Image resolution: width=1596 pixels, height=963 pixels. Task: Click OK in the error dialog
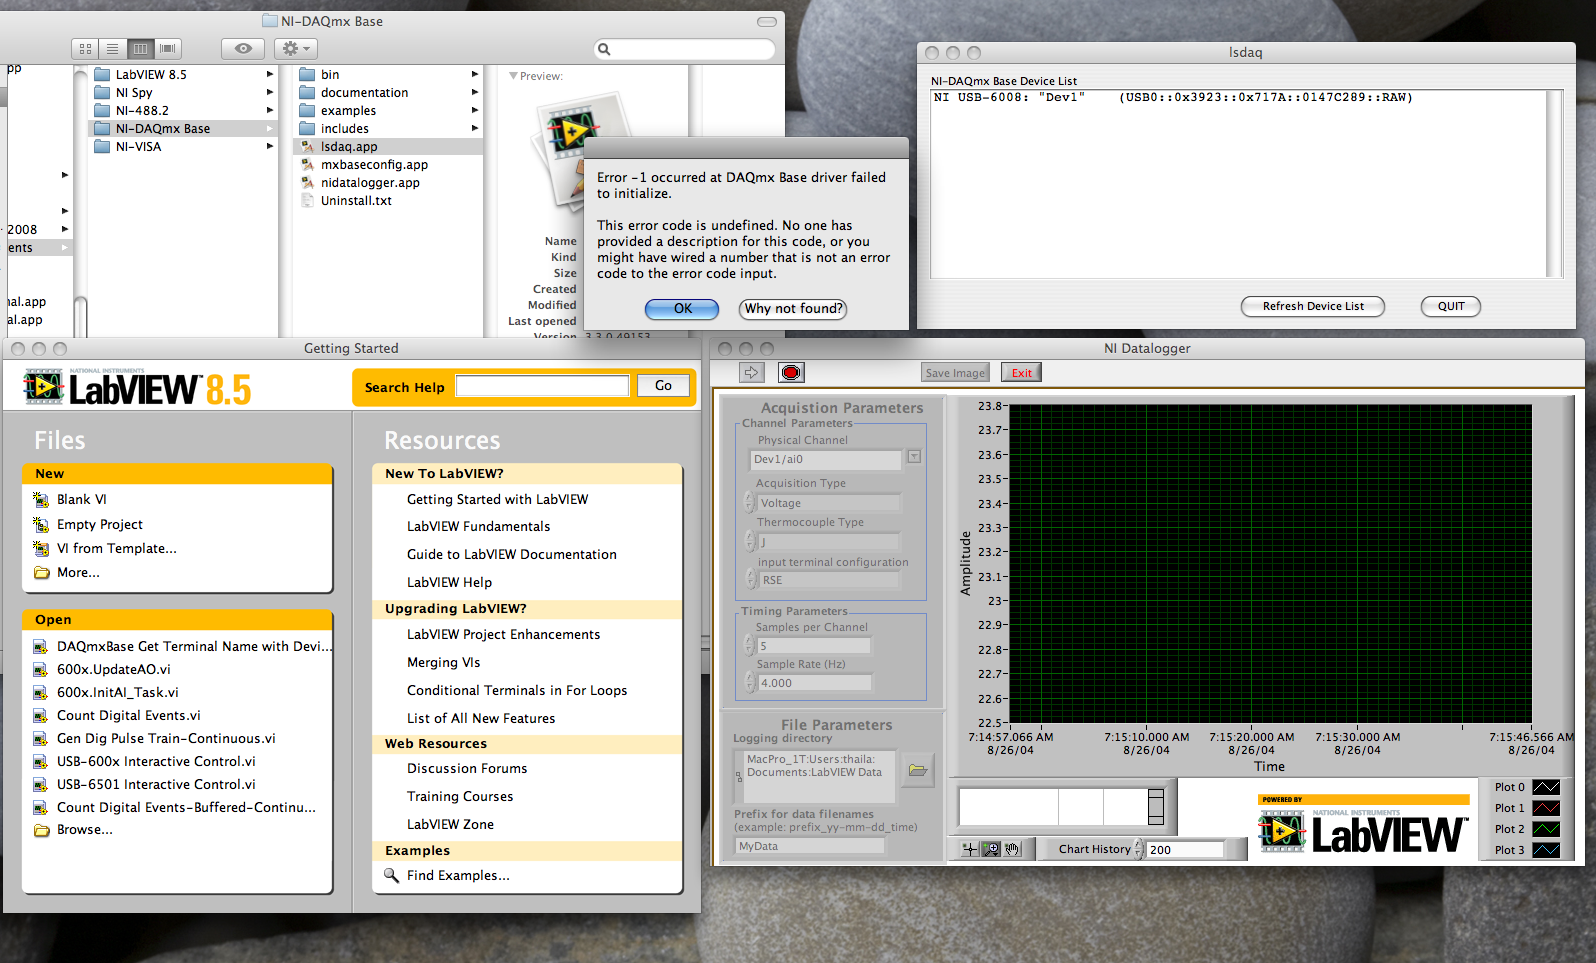682,309
